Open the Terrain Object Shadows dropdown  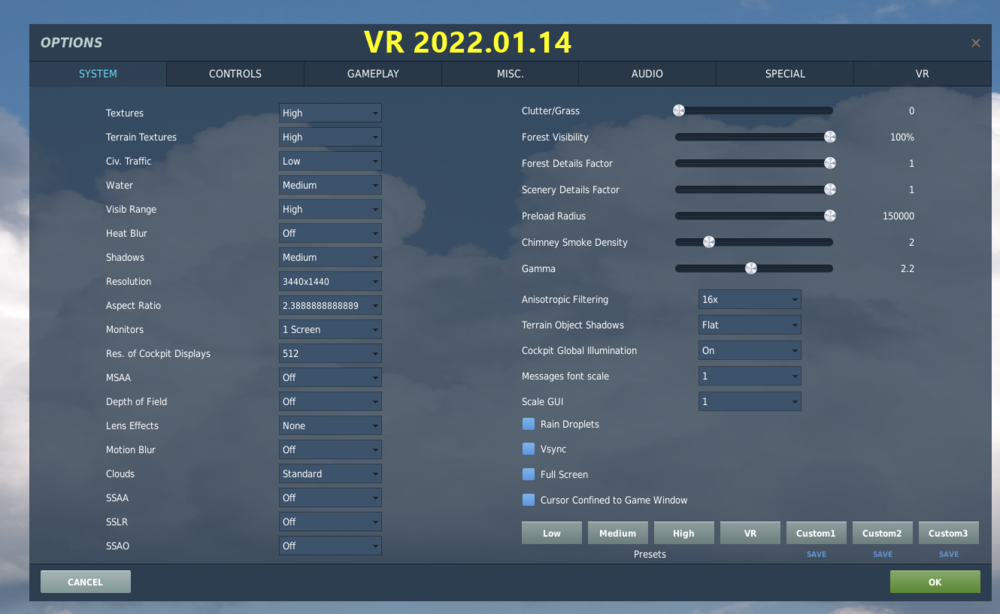tap(748, 324)
